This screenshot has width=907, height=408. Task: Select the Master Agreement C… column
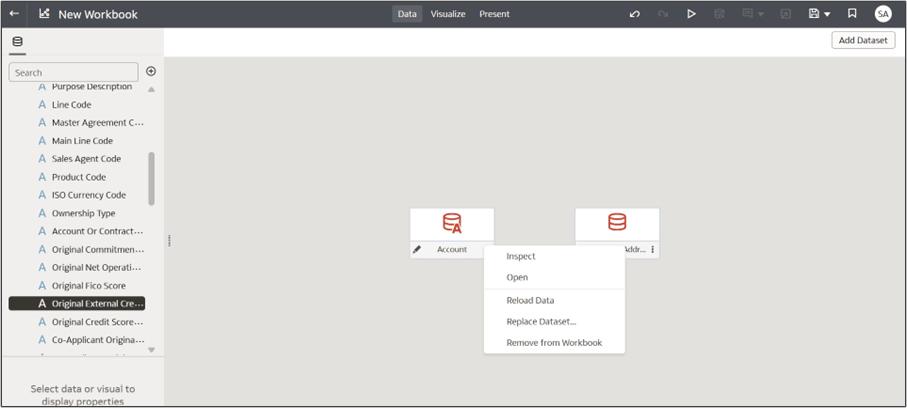pos(98,123)
